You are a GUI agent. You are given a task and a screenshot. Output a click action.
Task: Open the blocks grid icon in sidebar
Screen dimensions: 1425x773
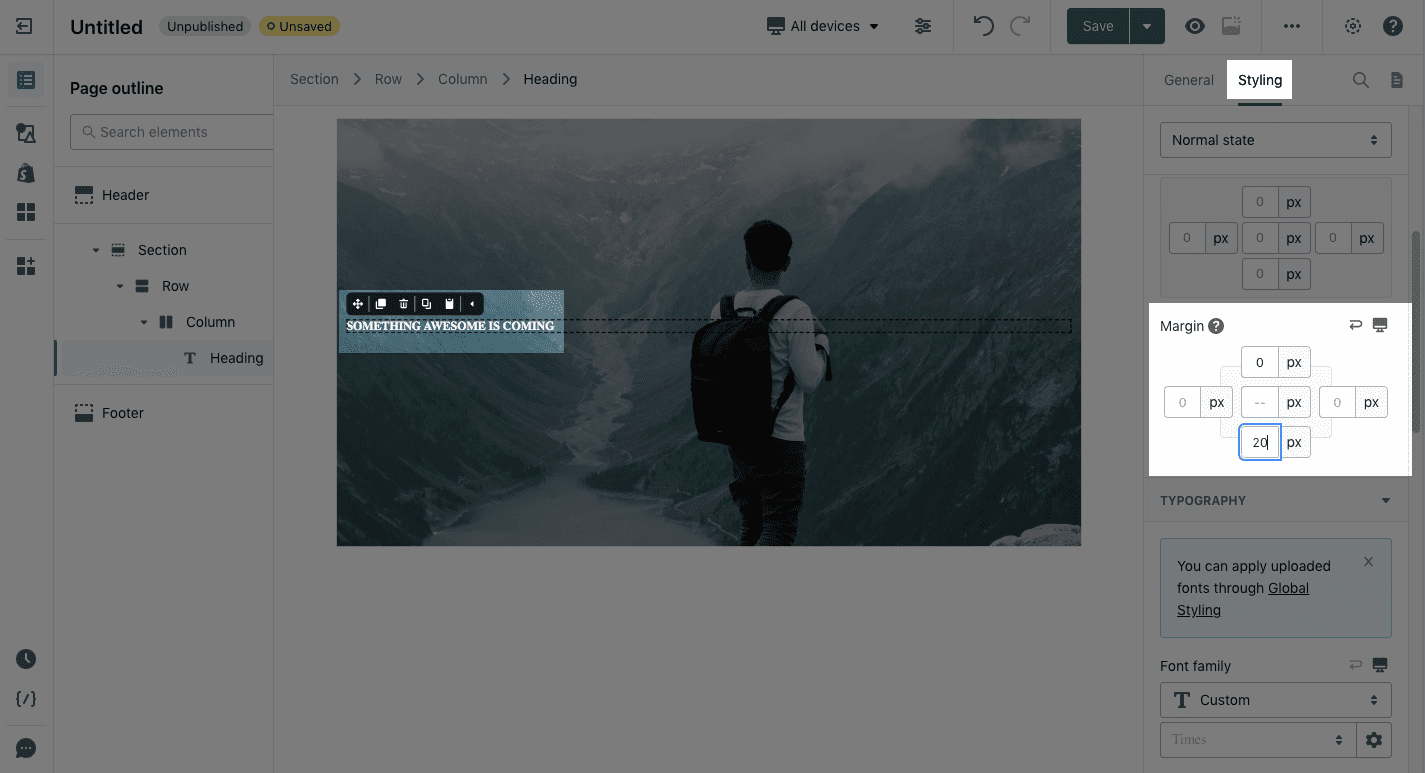(x=26, y=212)
